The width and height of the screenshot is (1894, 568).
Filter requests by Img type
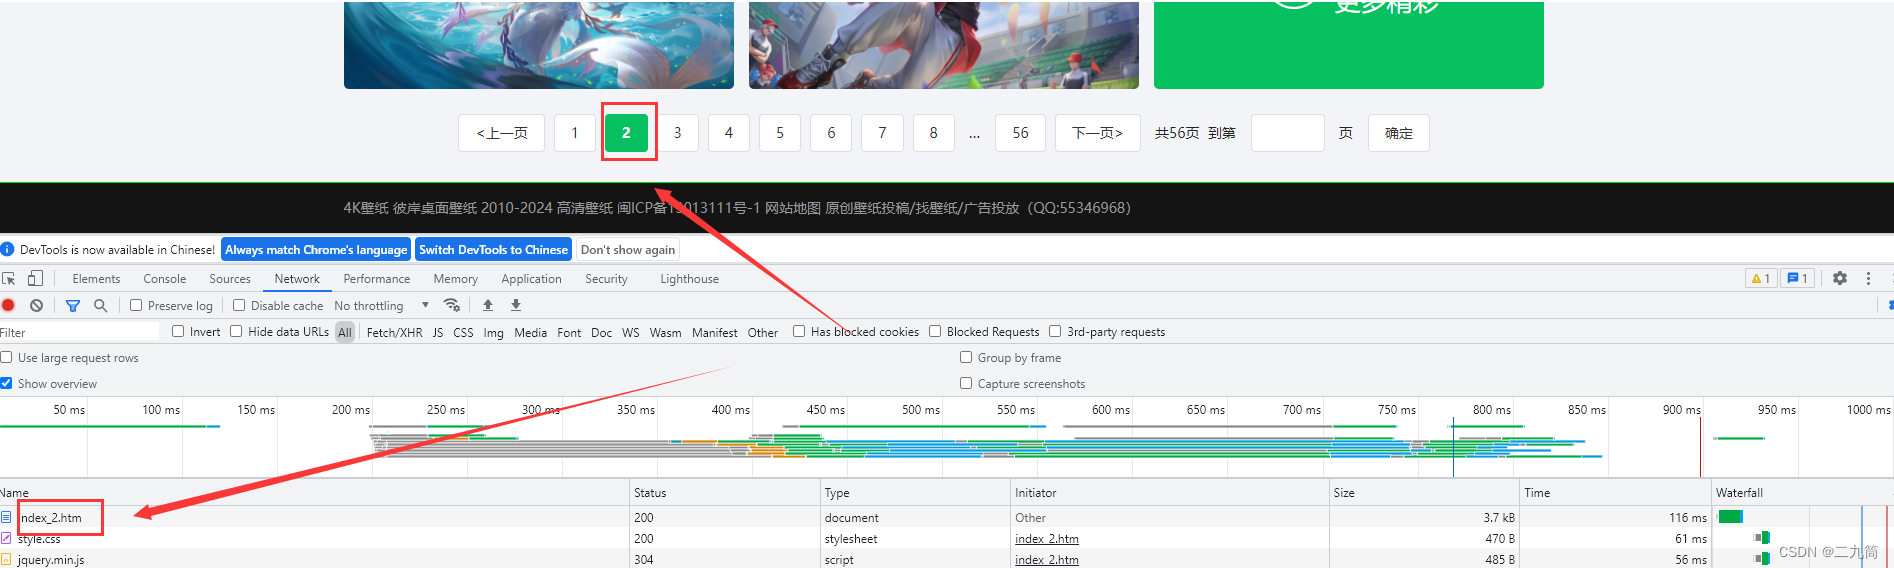(493, 333)
